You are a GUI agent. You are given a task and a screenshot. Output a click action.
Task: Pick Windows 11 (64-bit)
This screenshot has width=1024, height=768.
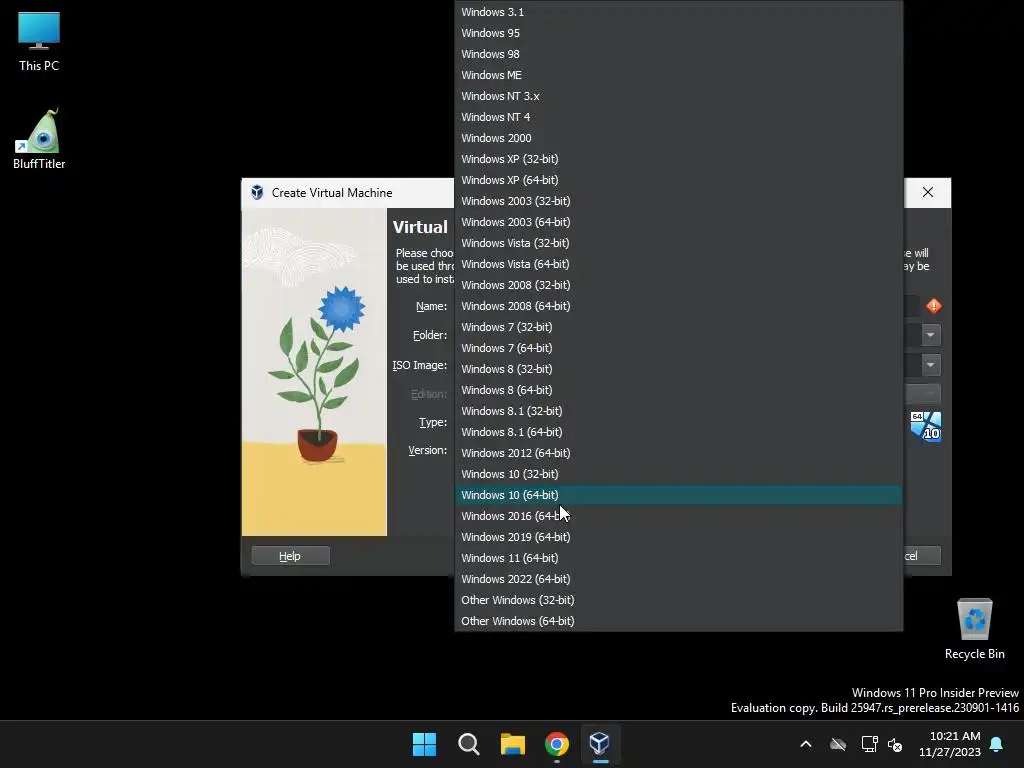coord(679,558)
